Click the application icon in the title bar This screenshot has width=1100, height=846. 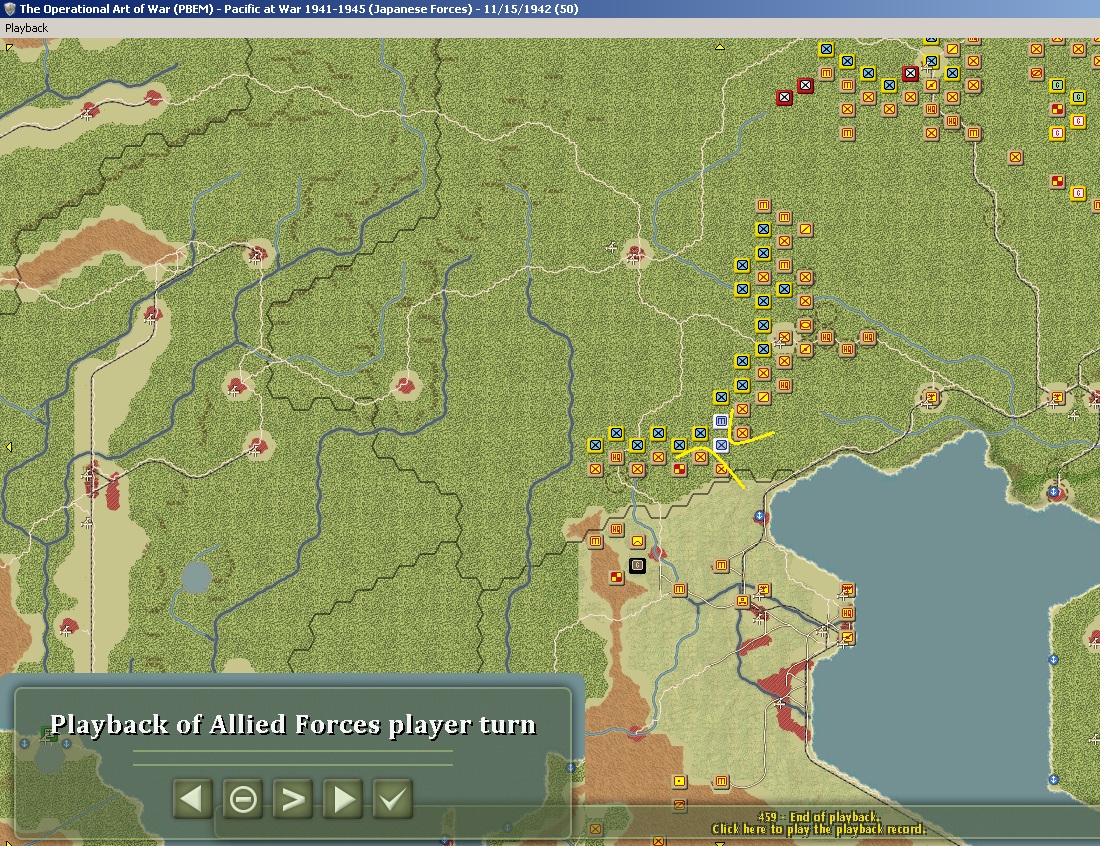[9, 9]
